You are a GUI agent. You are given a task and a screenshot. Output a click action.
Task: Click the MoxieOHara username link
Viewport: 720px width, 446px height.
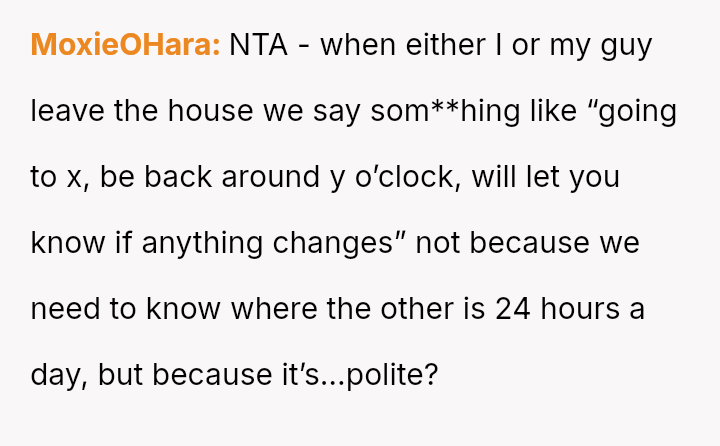(x=125, y=45)
